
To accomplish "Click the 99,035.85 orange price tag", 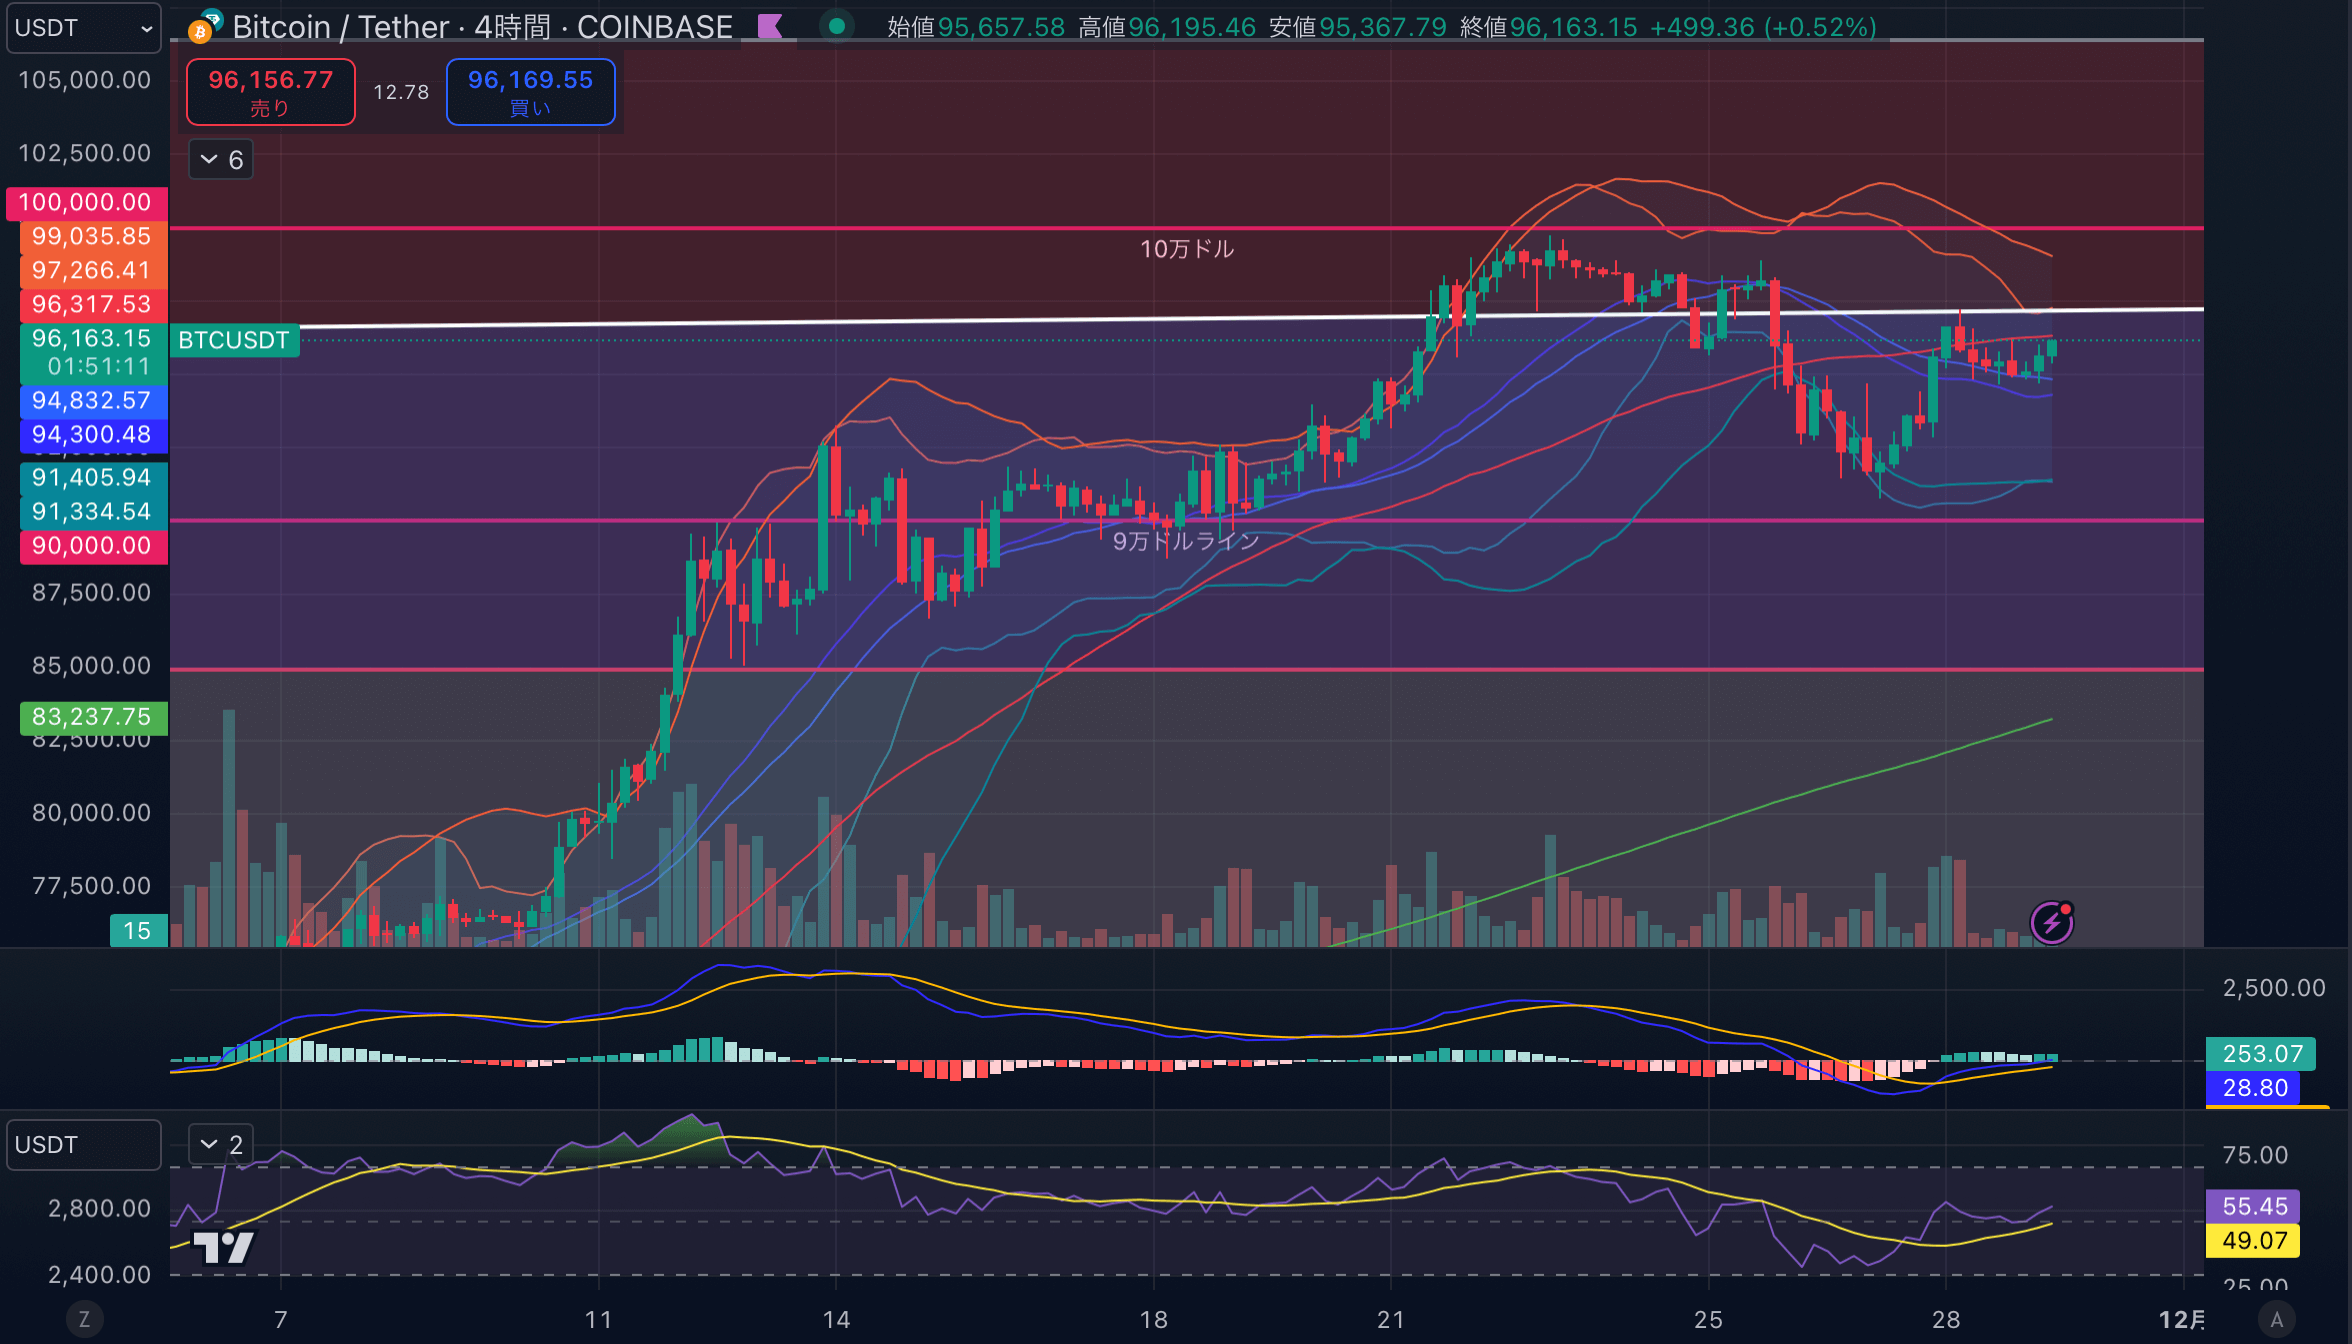I will click(93, 236).
